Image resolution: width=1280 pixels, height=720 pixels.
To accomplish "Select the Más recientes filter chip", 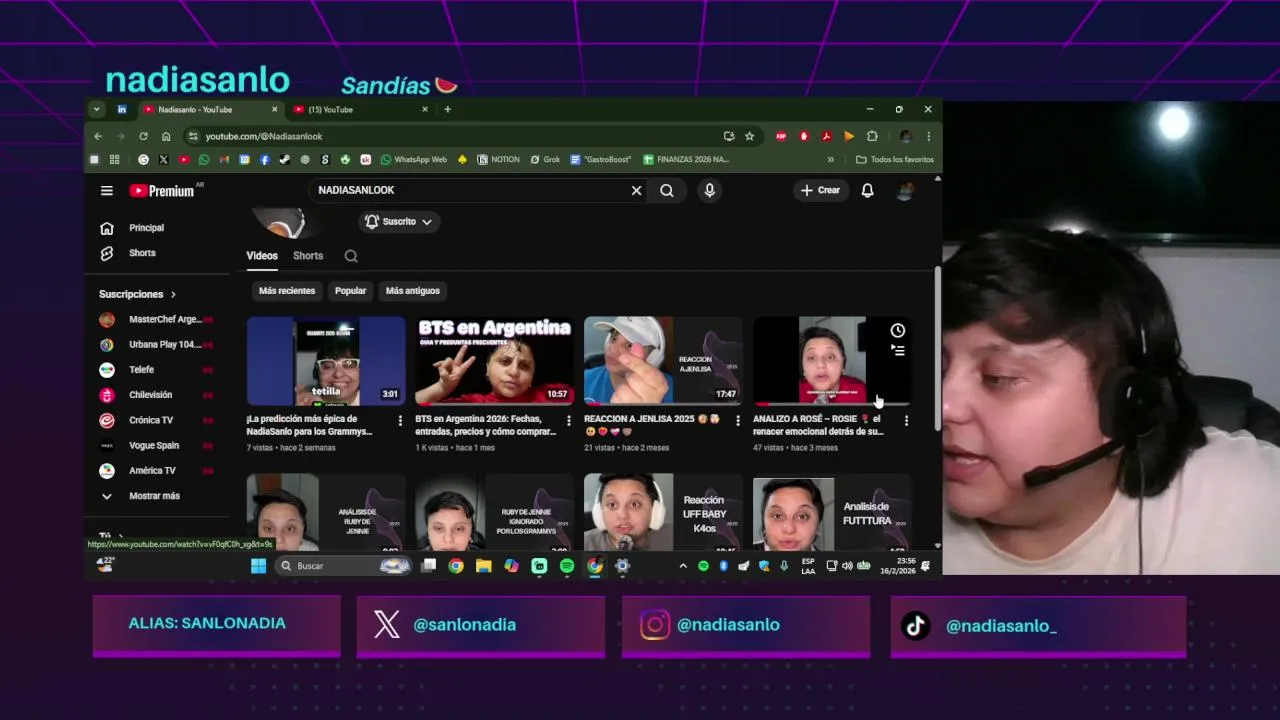I will [287, 291].
